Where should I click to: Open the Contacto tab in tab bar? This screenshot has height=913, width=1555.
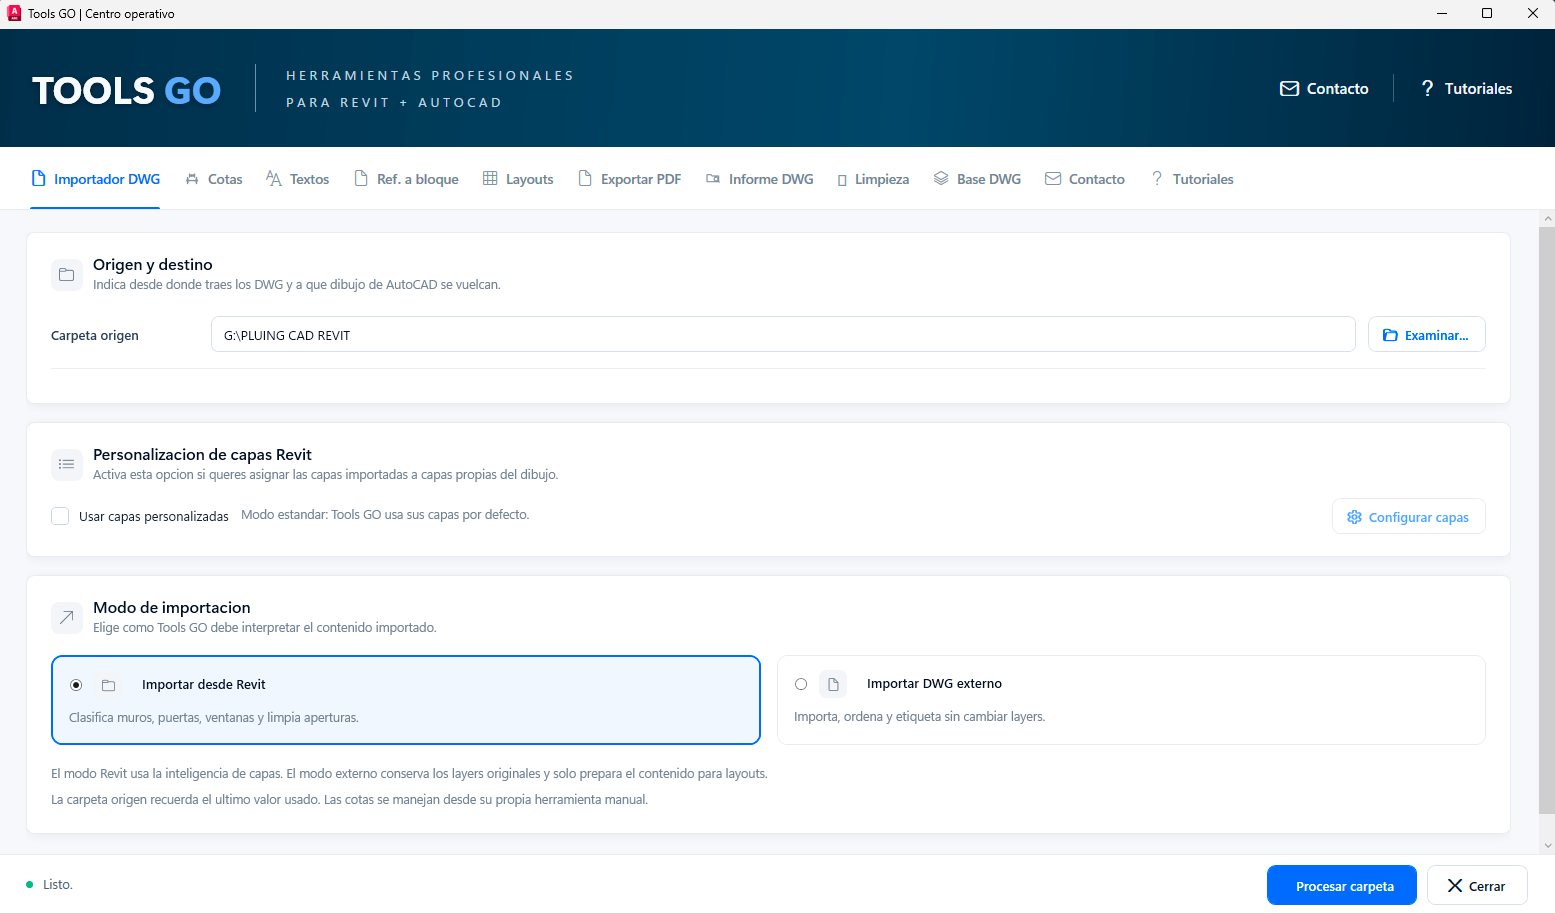pyautogui.click(x=1085, y=179)
